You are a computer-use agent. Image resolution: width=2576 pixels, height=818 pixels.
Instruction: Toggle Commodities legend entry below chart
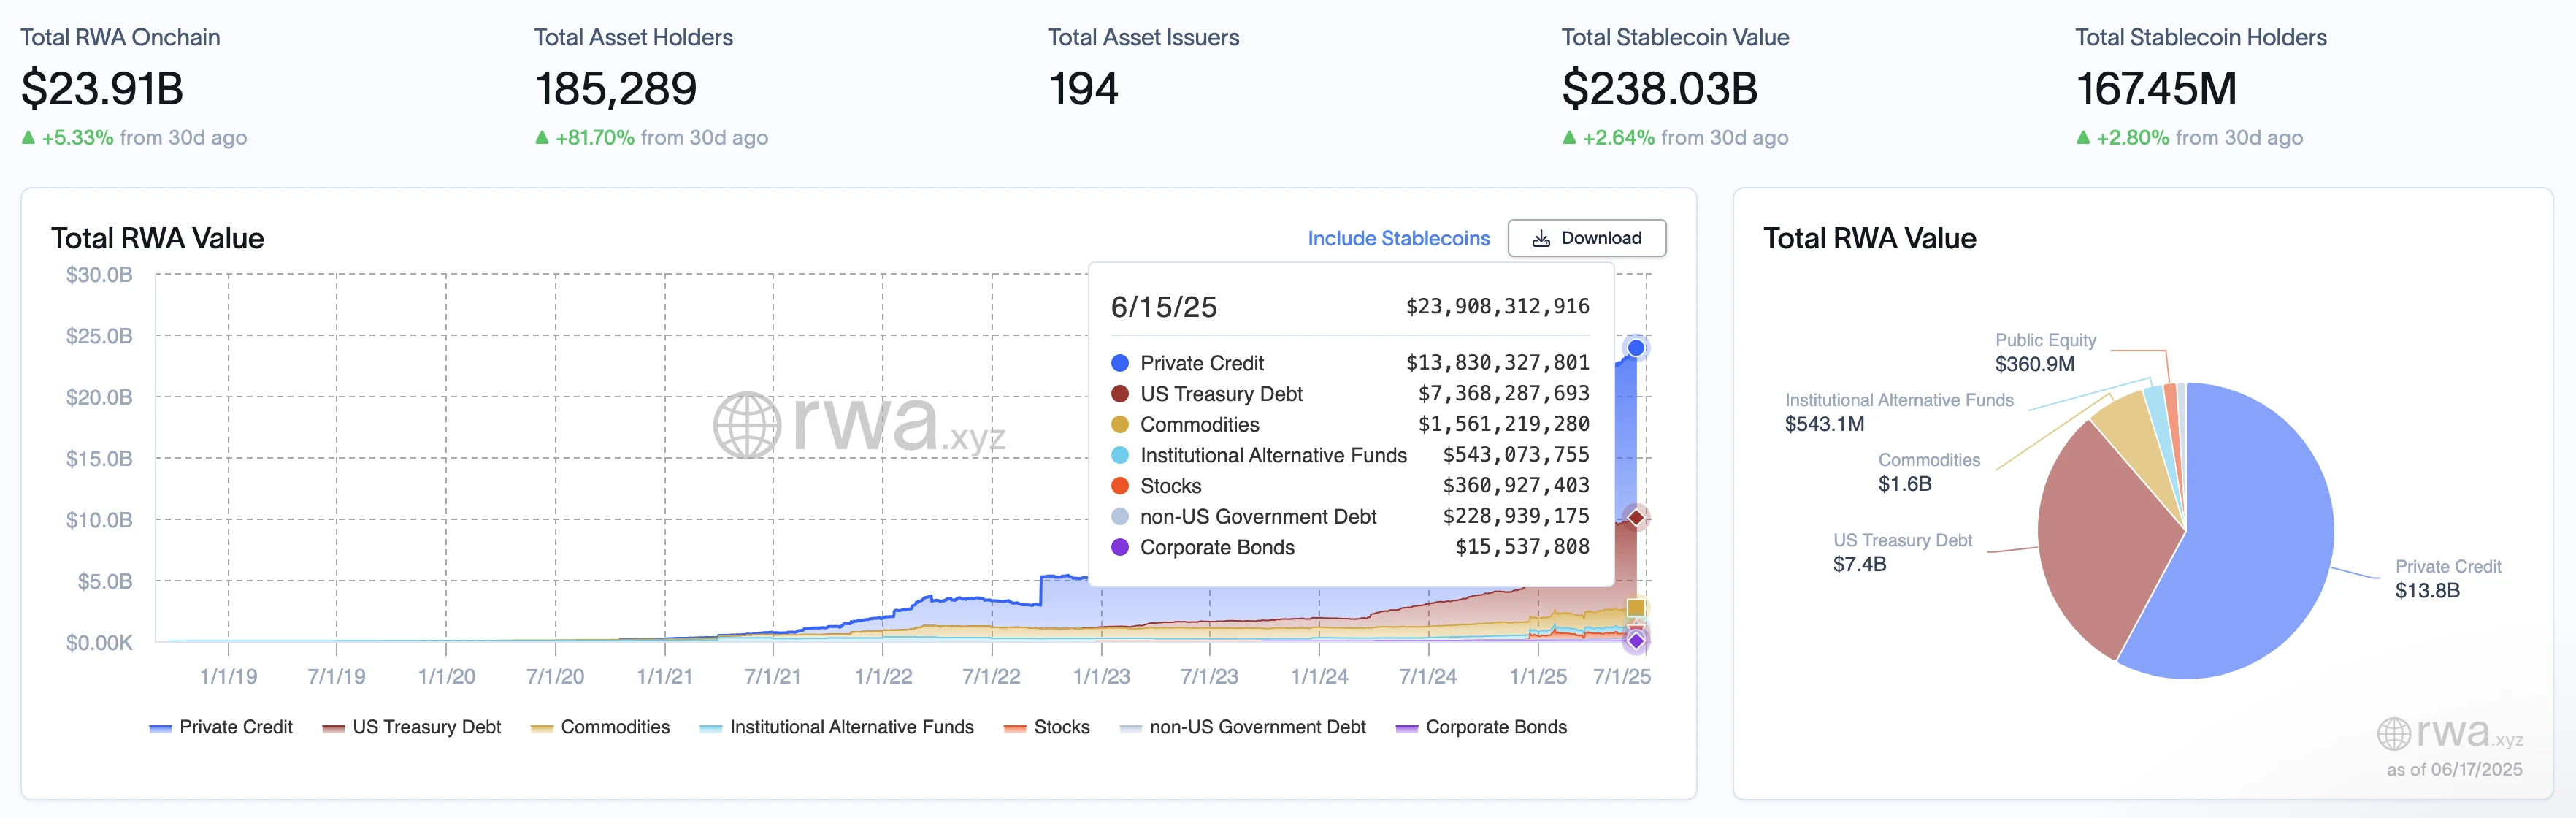pos(601,727)
